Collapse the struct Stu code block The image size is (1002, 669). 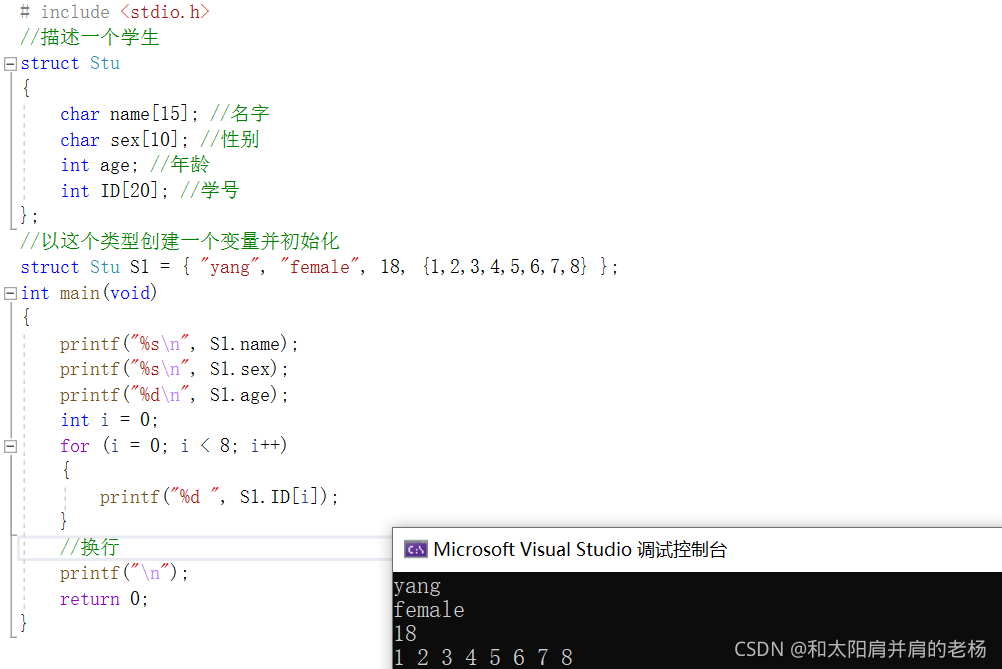[10, 64]
